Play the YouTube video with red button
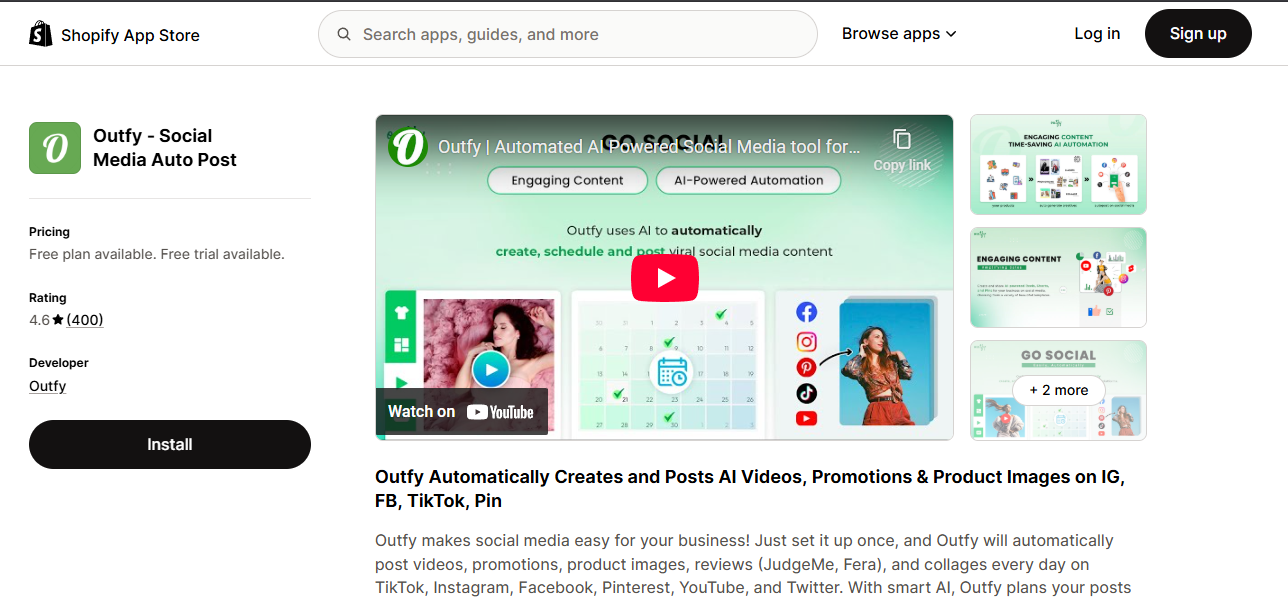1288x600 pixels. (x=665, y=277)
